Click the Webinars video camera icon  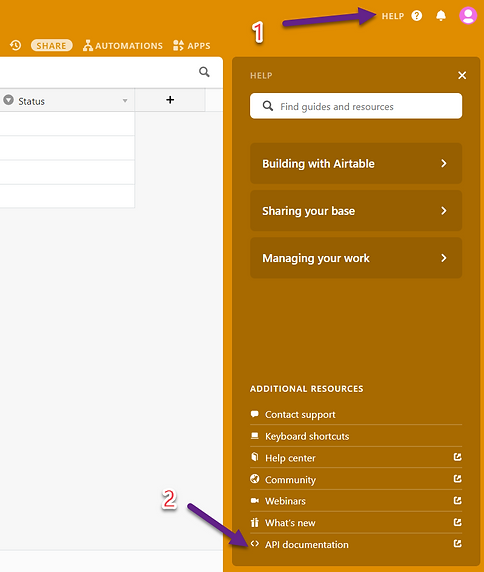coord(255,500)
